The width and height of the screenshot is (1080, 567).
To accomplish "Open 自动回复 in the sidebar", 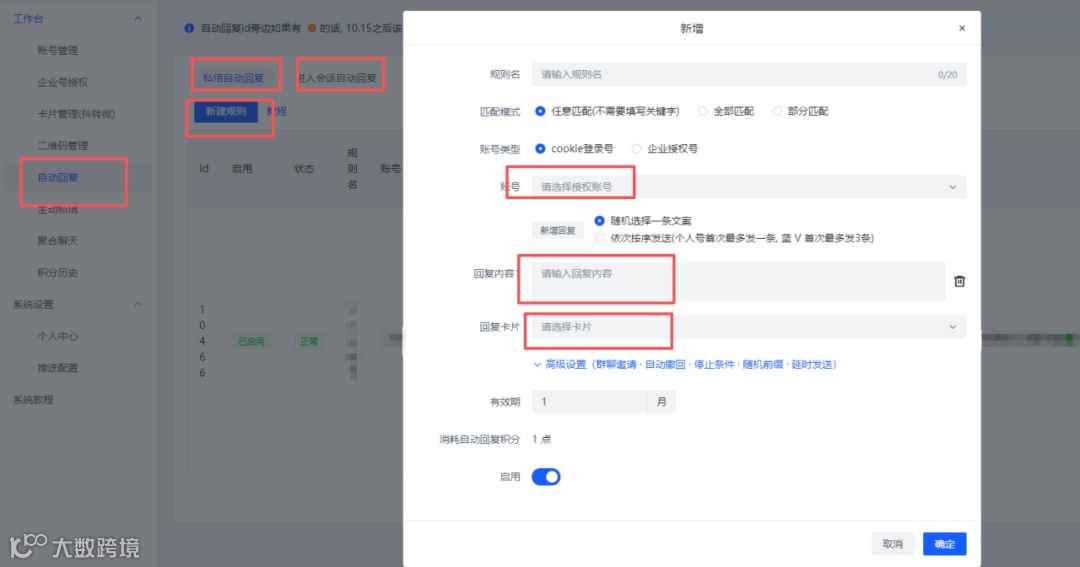I will [58, 177].
